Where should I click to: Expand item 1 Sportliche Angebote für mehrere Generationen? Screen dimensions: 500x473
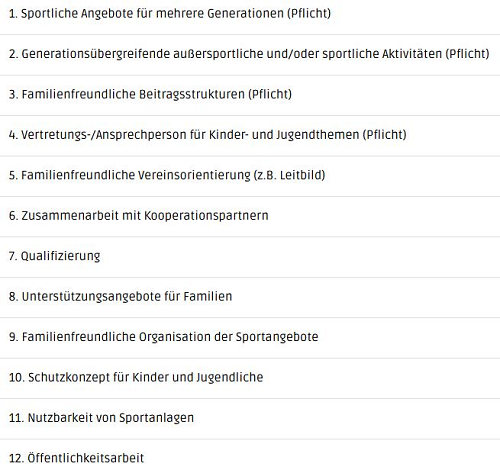pyautogui.click(x=250, y=14)
